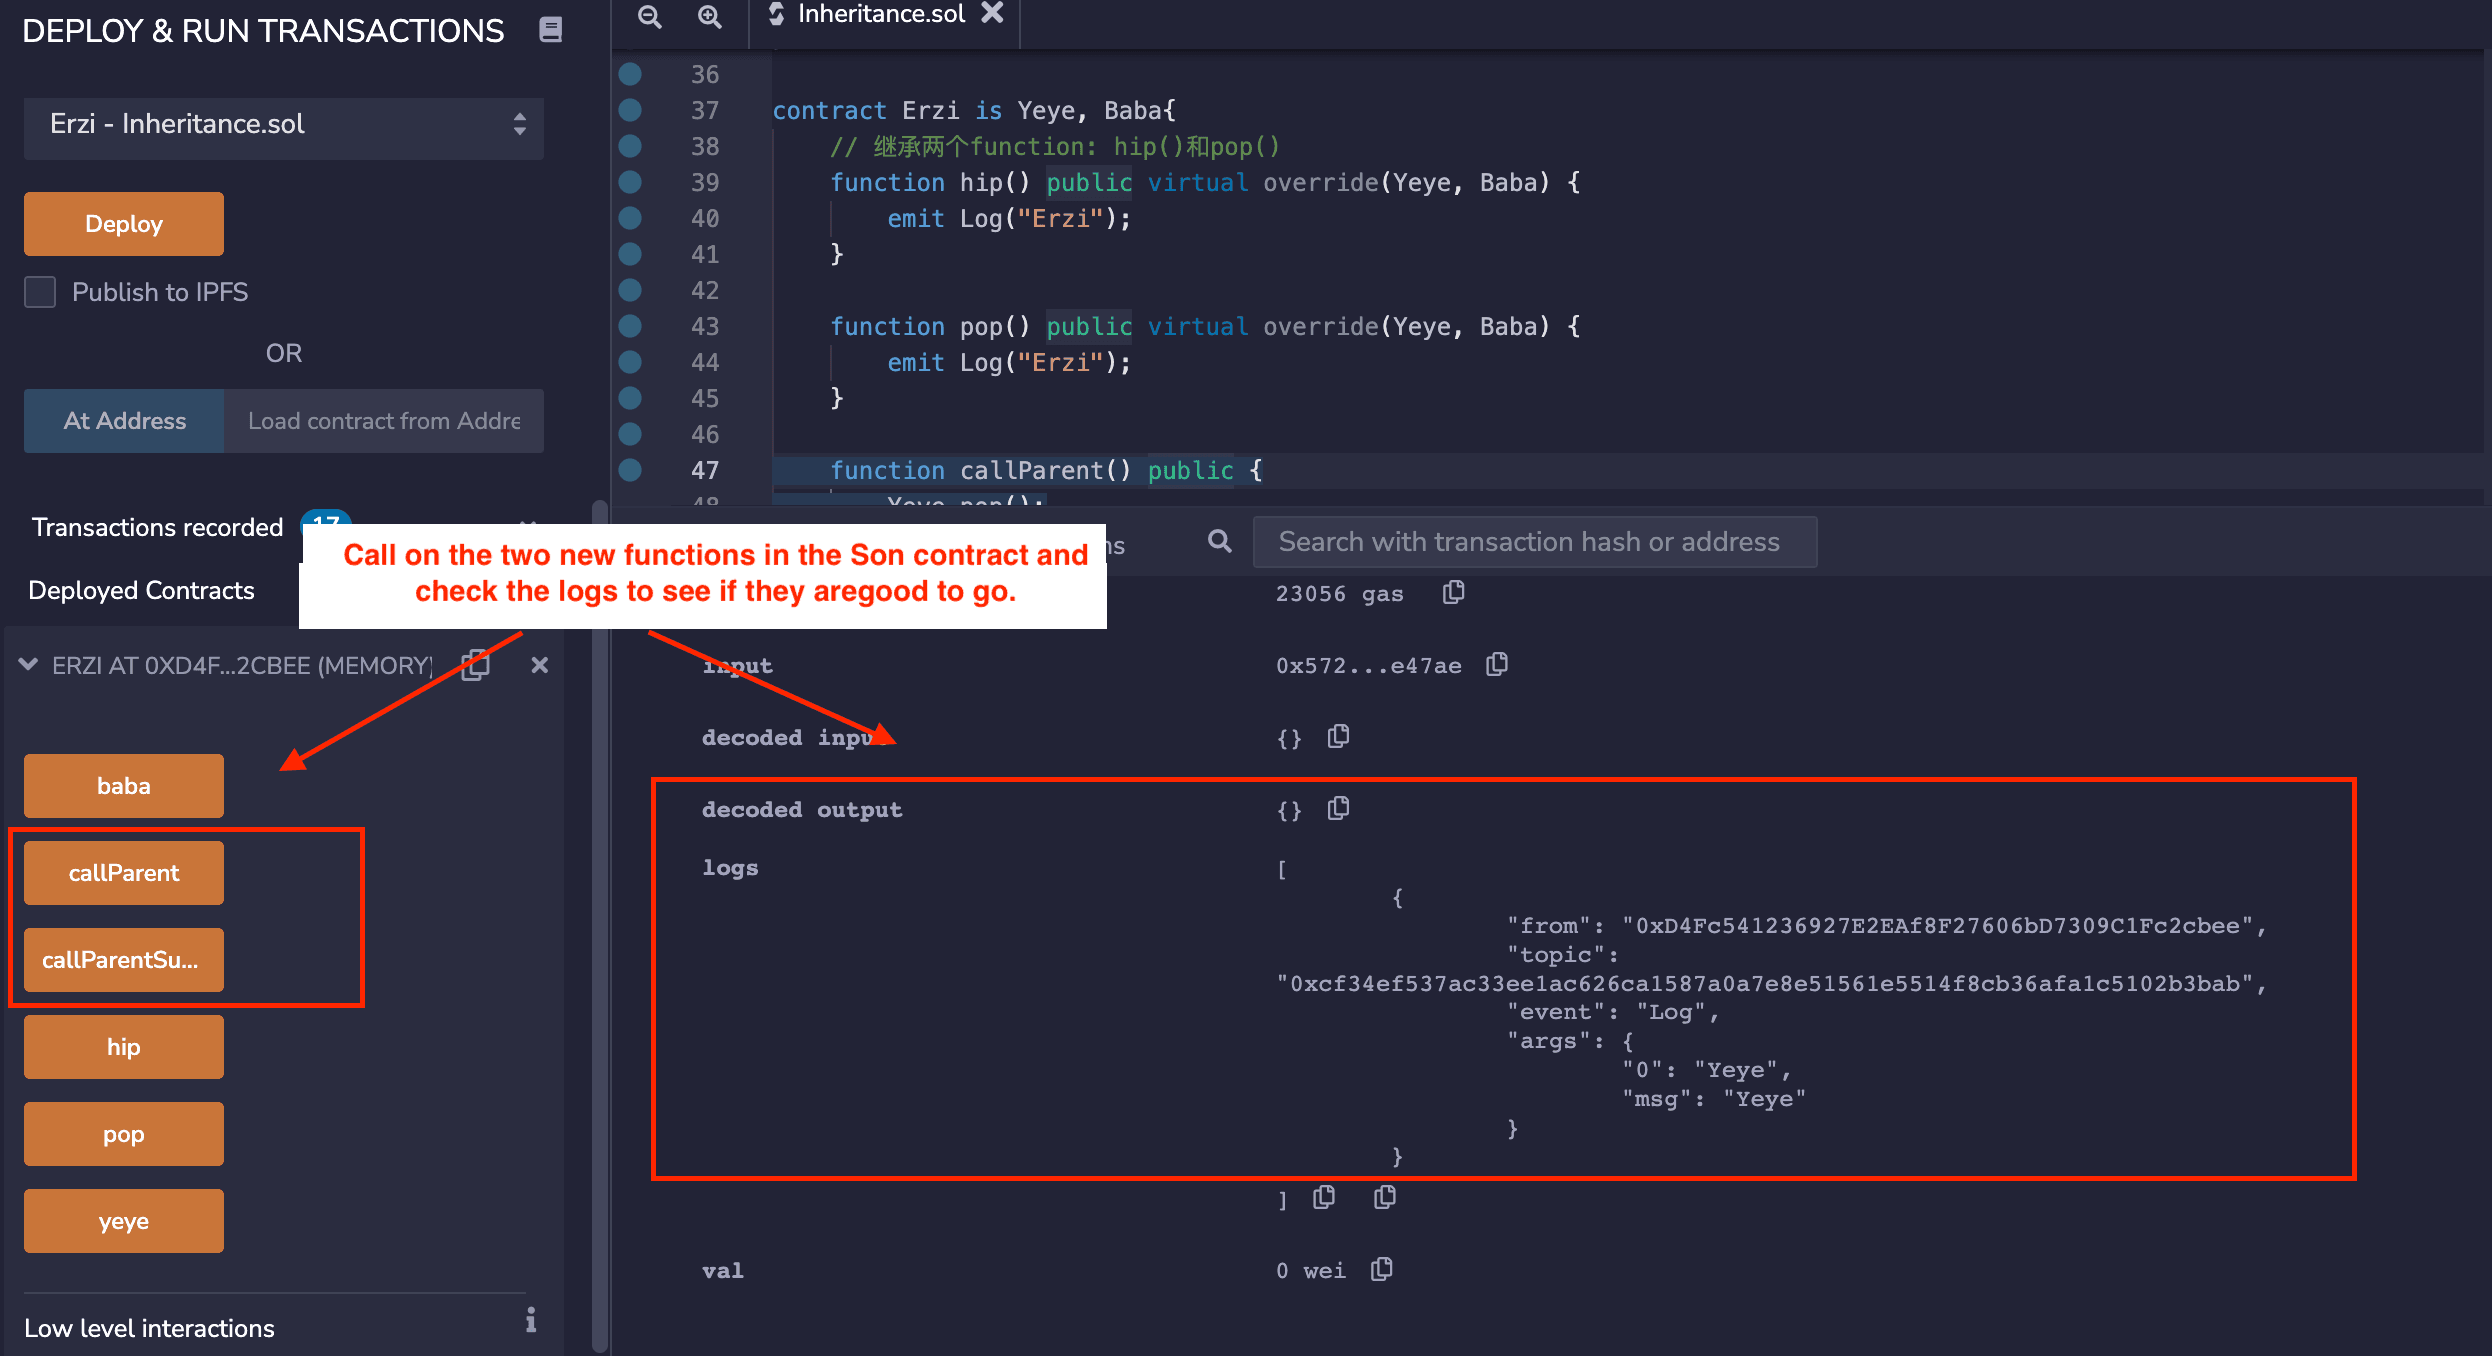Copy the val 0 wei value
Screen dimensions: 2492x1356
click(x=1381, y=1270)
